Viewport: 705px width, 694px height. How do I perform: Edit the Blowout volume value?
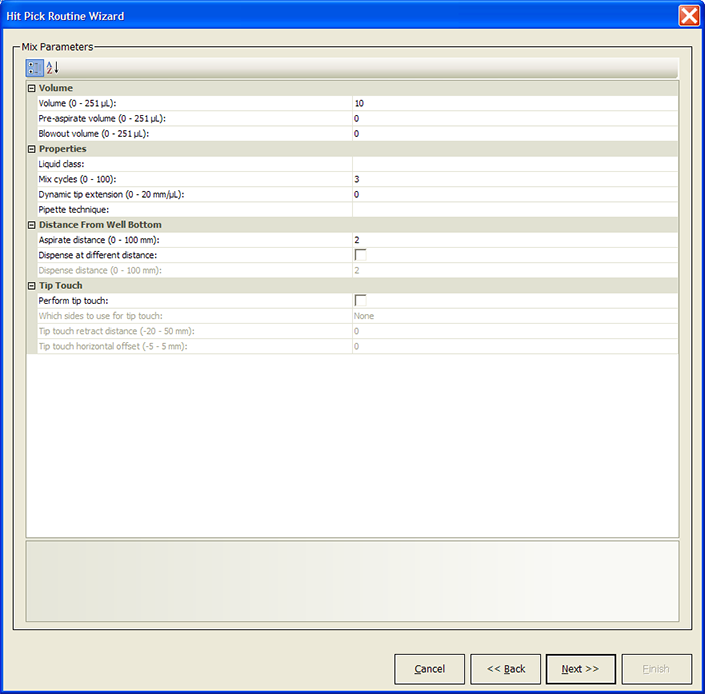pyautogui.click(x=515, y=134)
